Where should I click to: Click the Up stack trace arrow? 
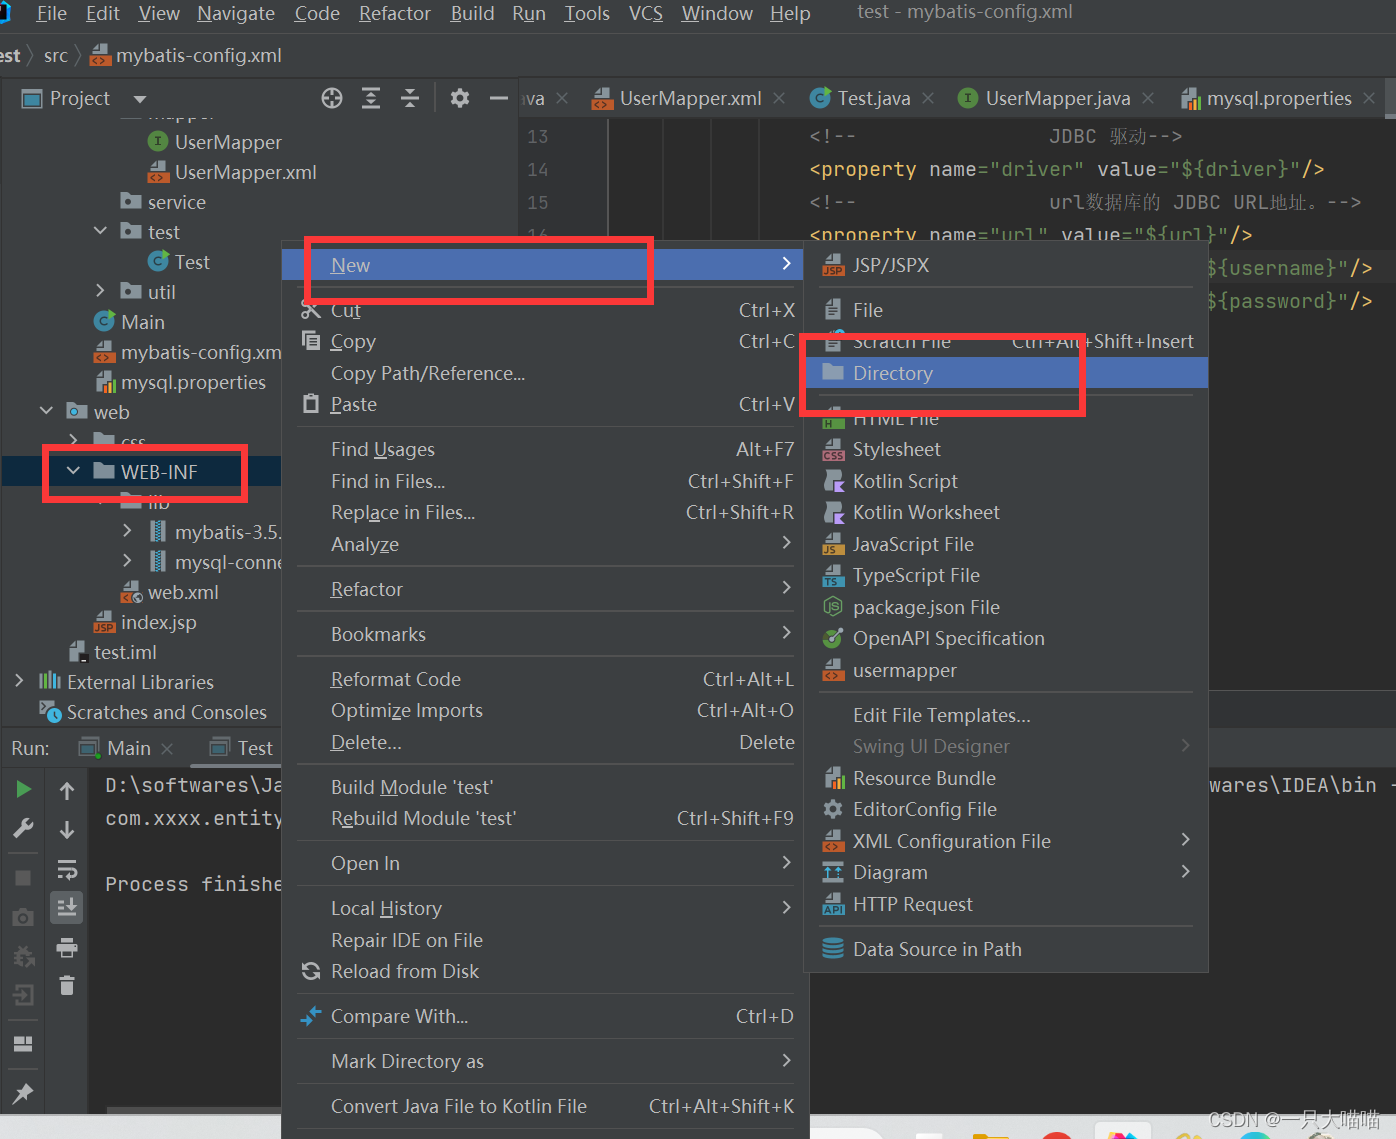pyautogui.click(x=67, y=790)
